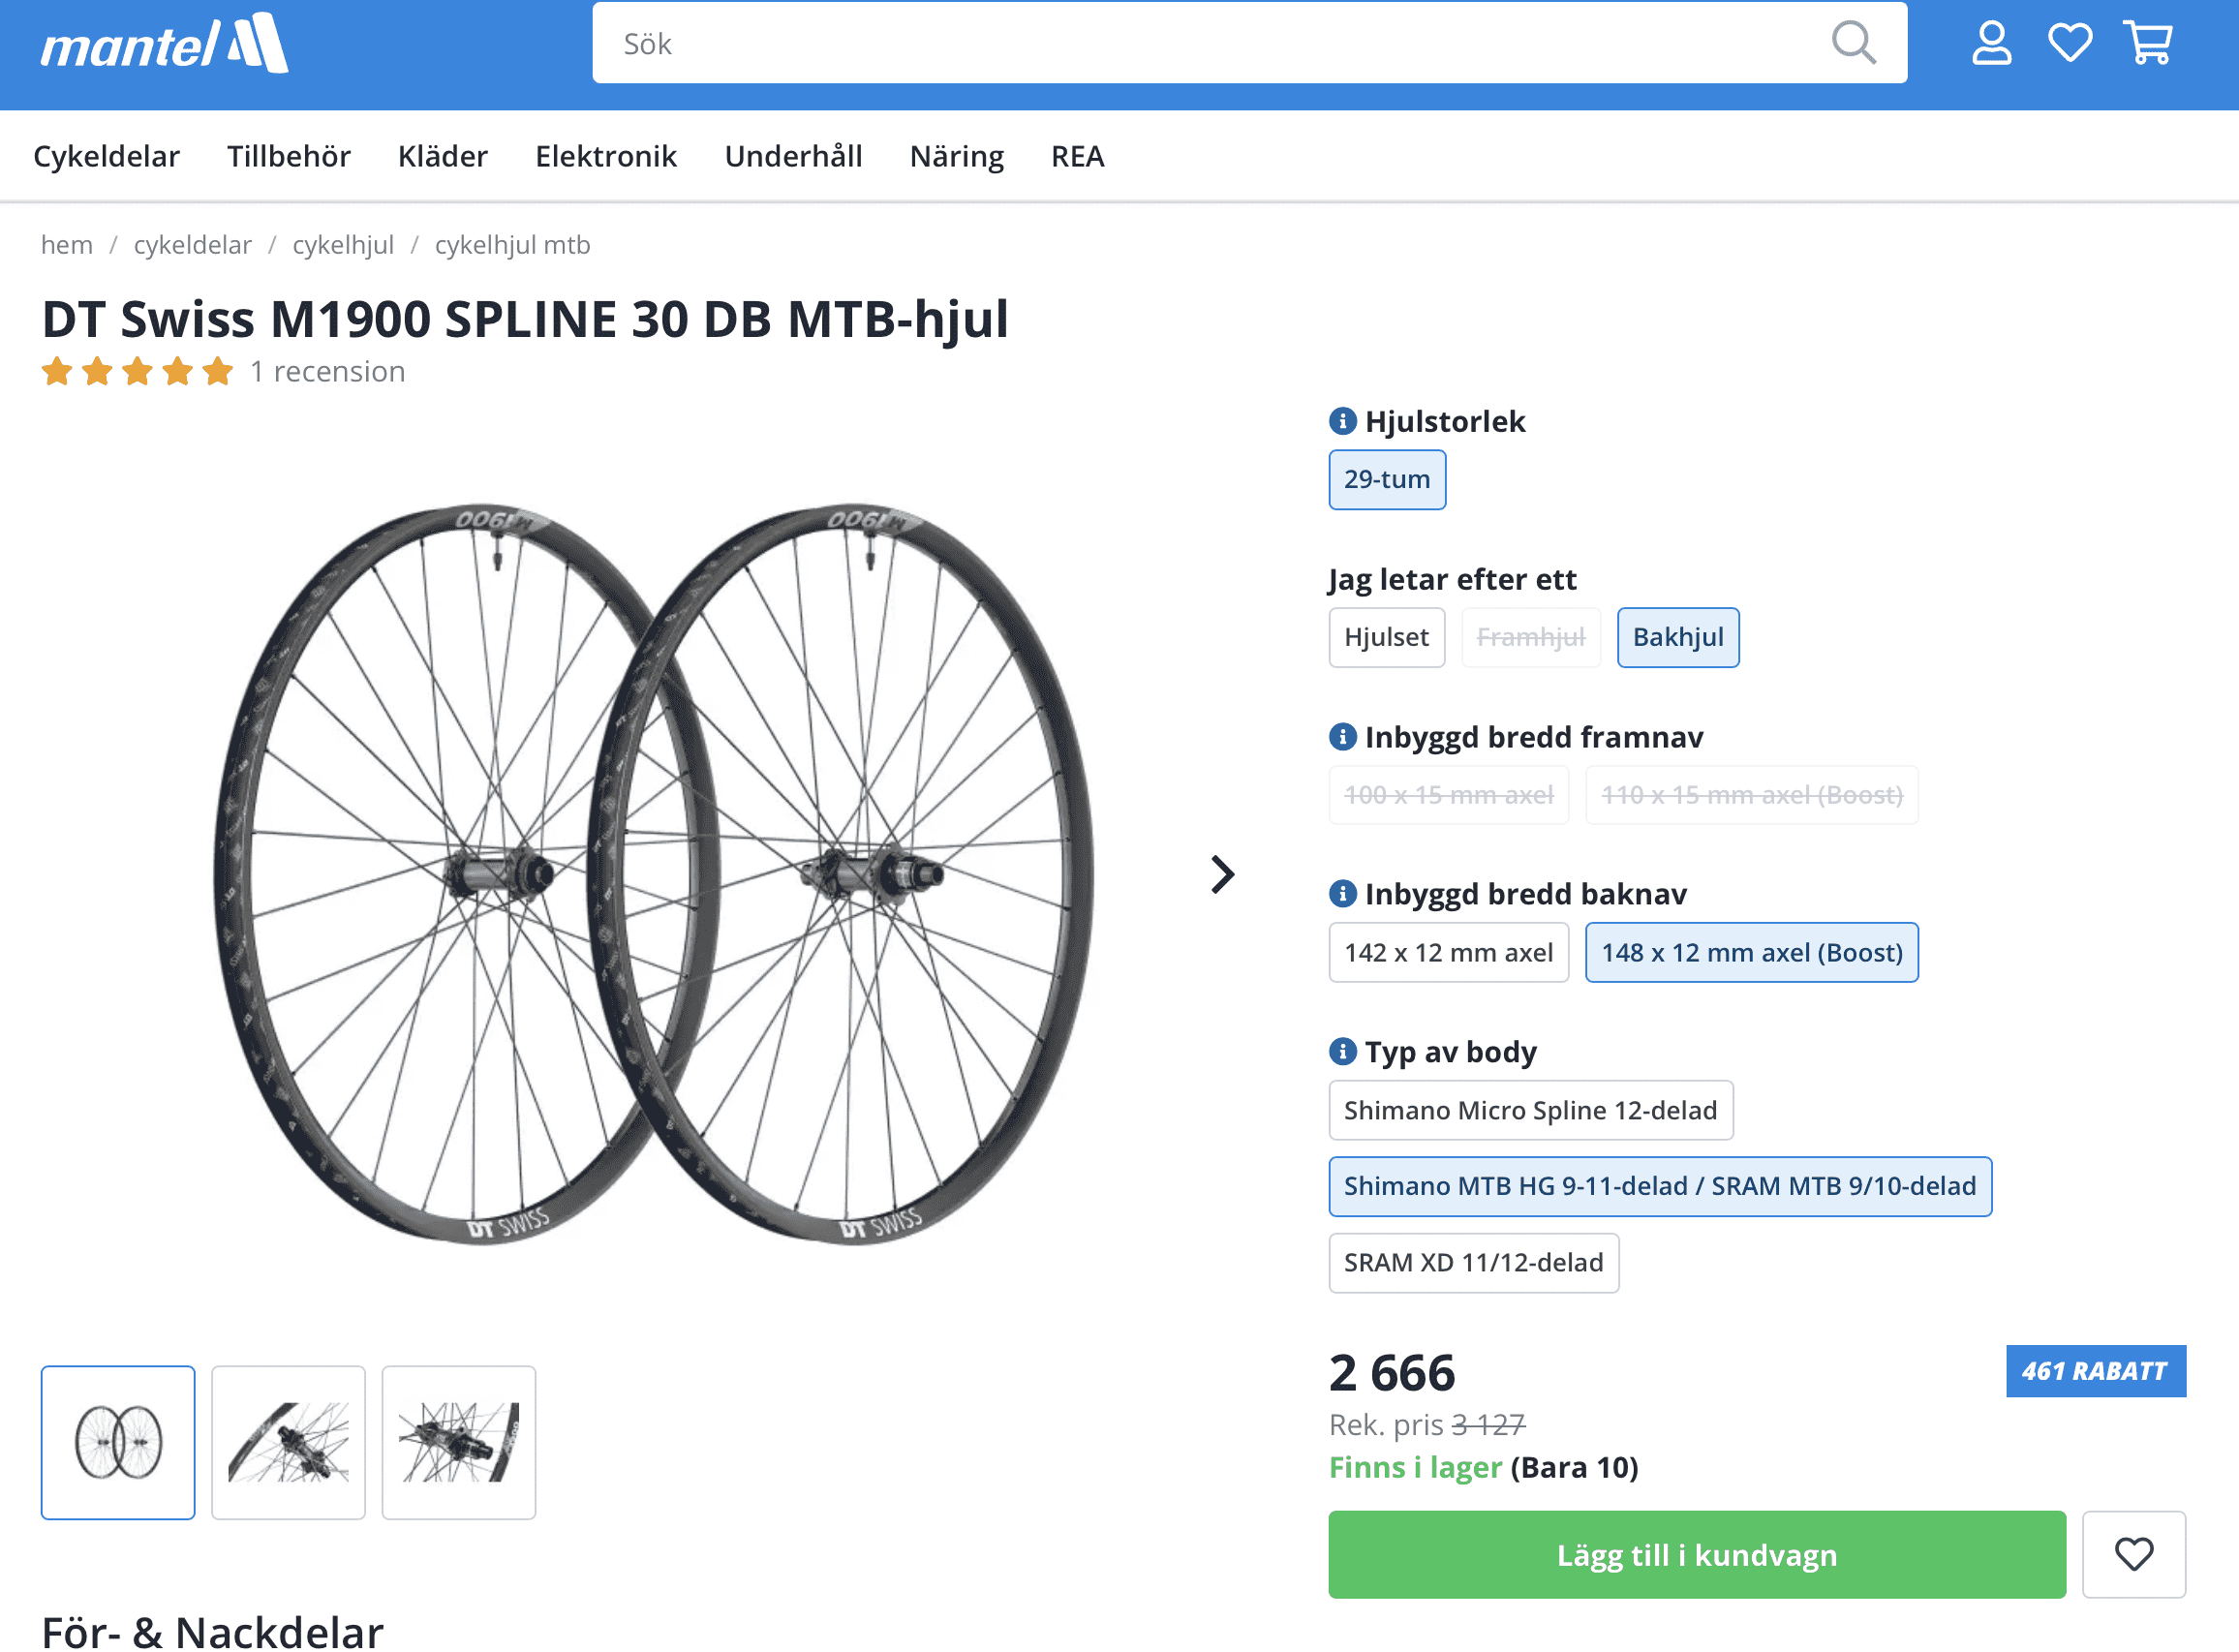Screen dimensions: 2239x1652
Task: Click the info icon beside Hjulstorlek
Action: [1342, 421]
